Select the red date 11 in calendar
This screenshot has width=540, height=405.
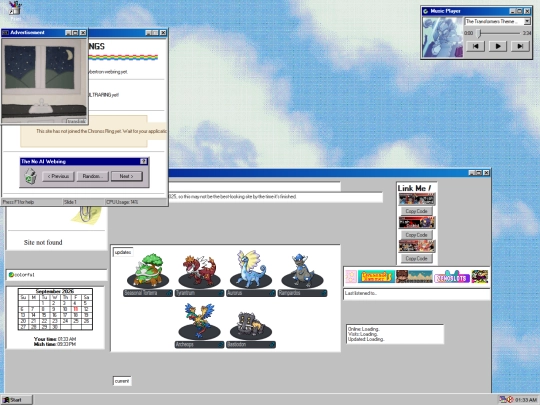click(75, 309)
